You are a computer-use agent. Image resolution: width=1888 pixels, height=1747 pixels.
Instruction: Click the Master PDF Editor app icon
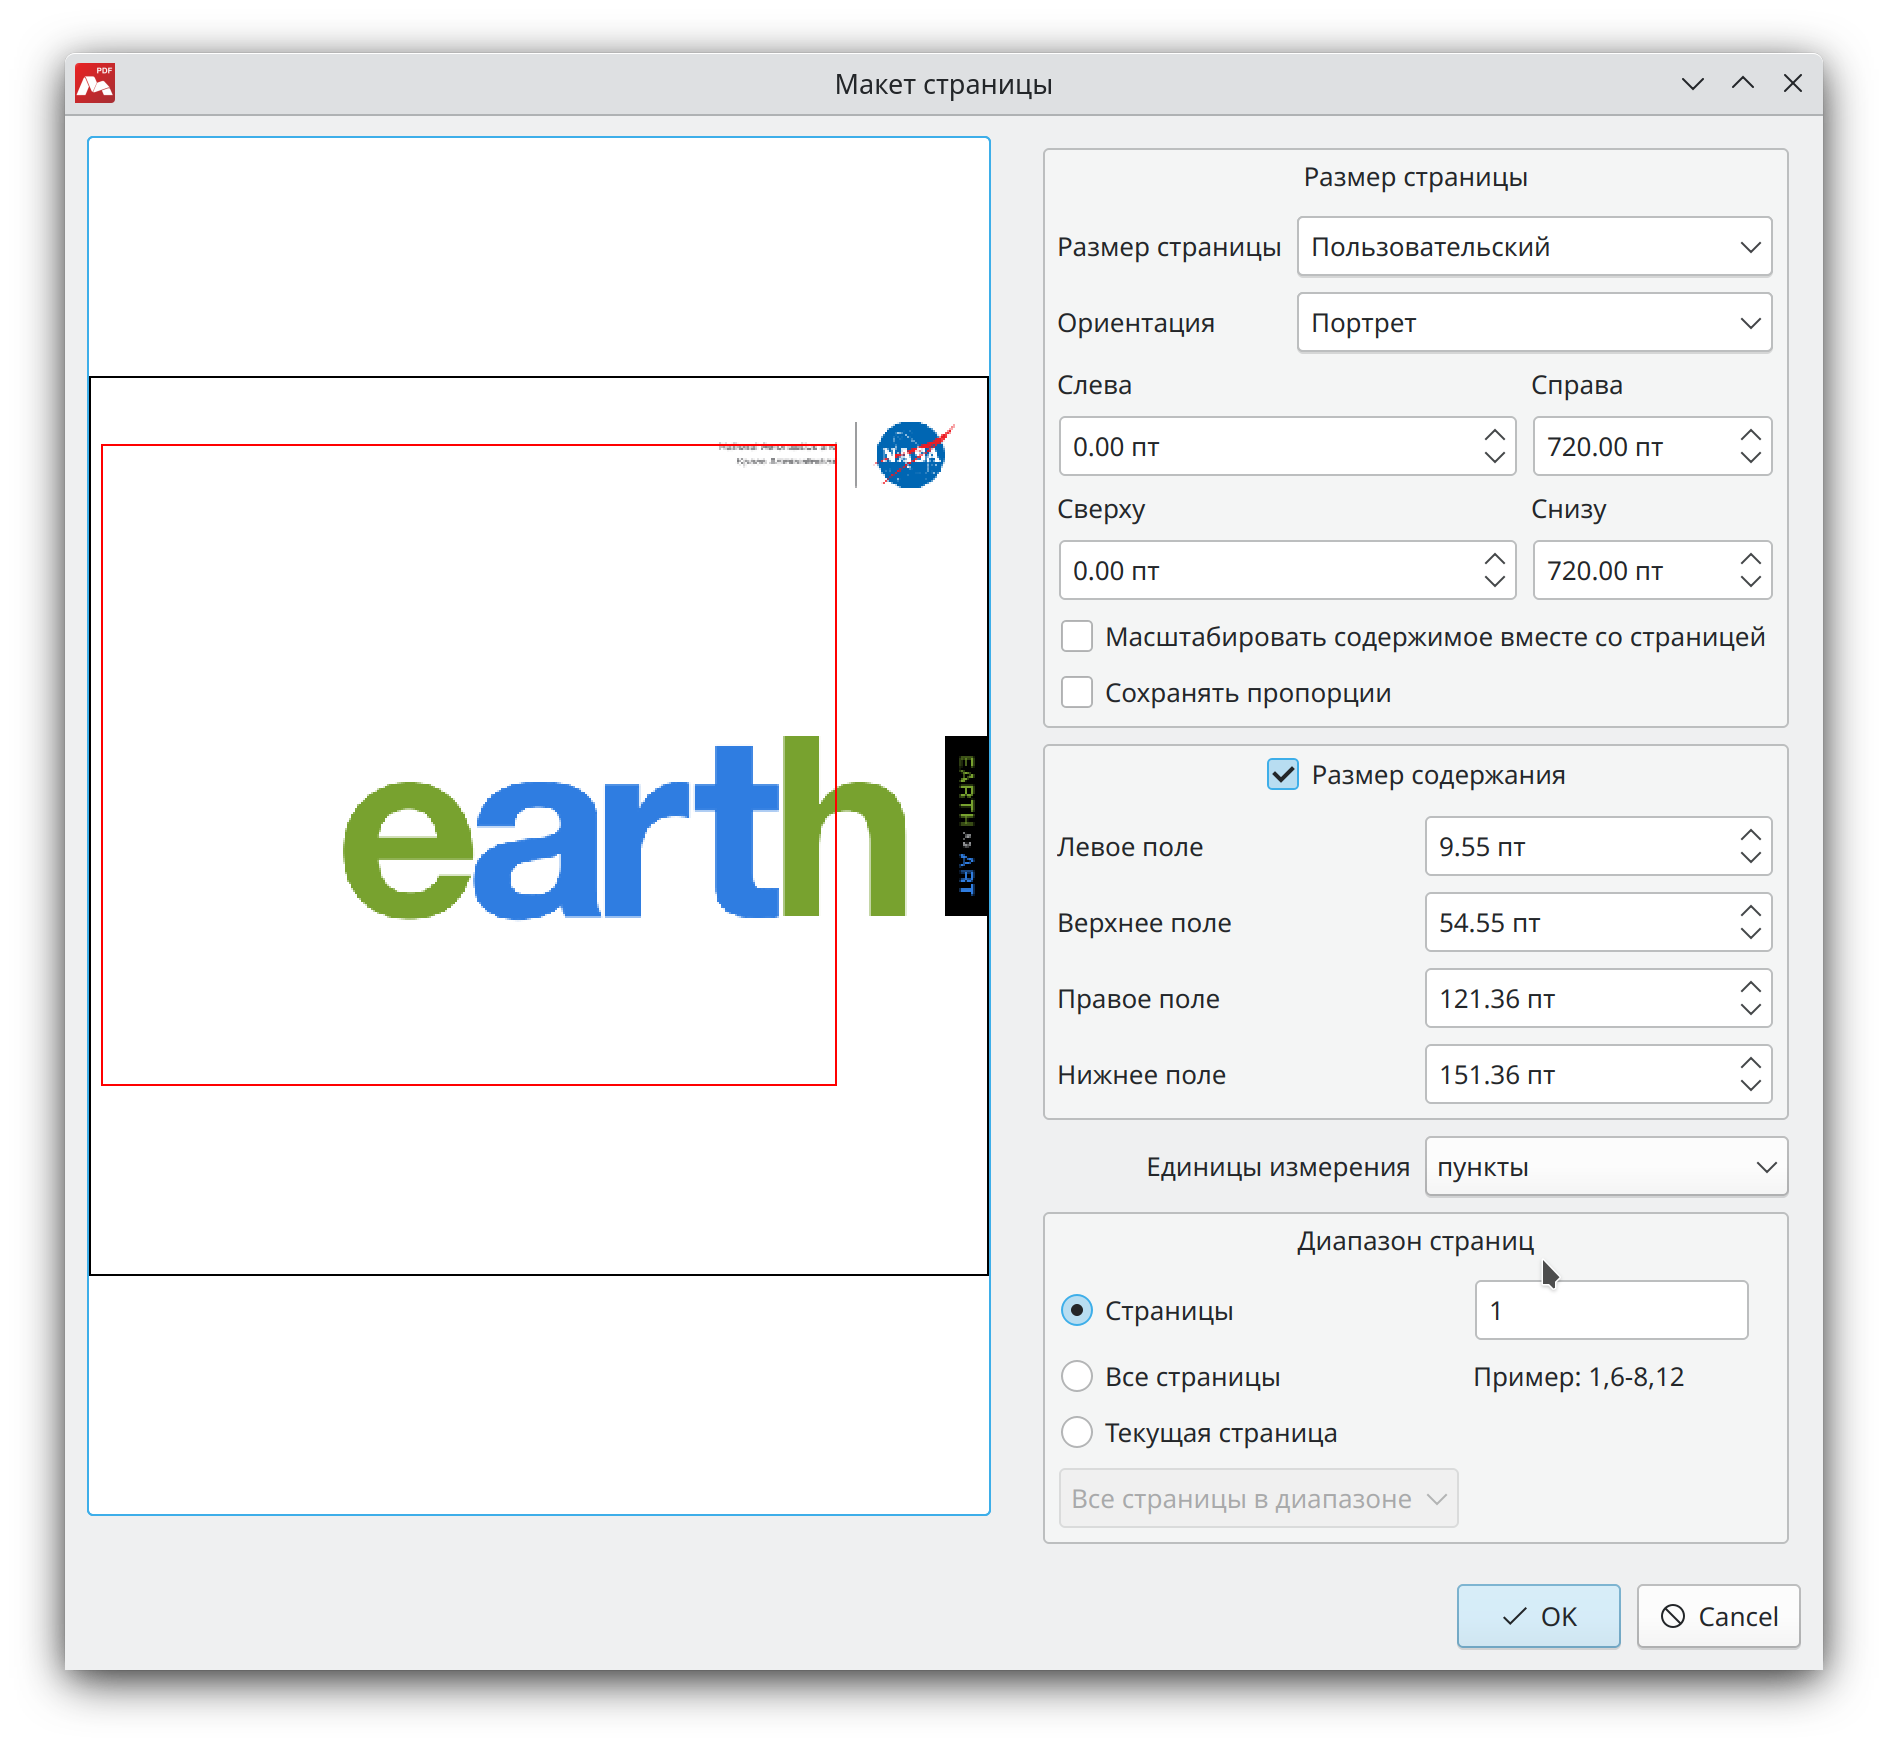[96, 84]
